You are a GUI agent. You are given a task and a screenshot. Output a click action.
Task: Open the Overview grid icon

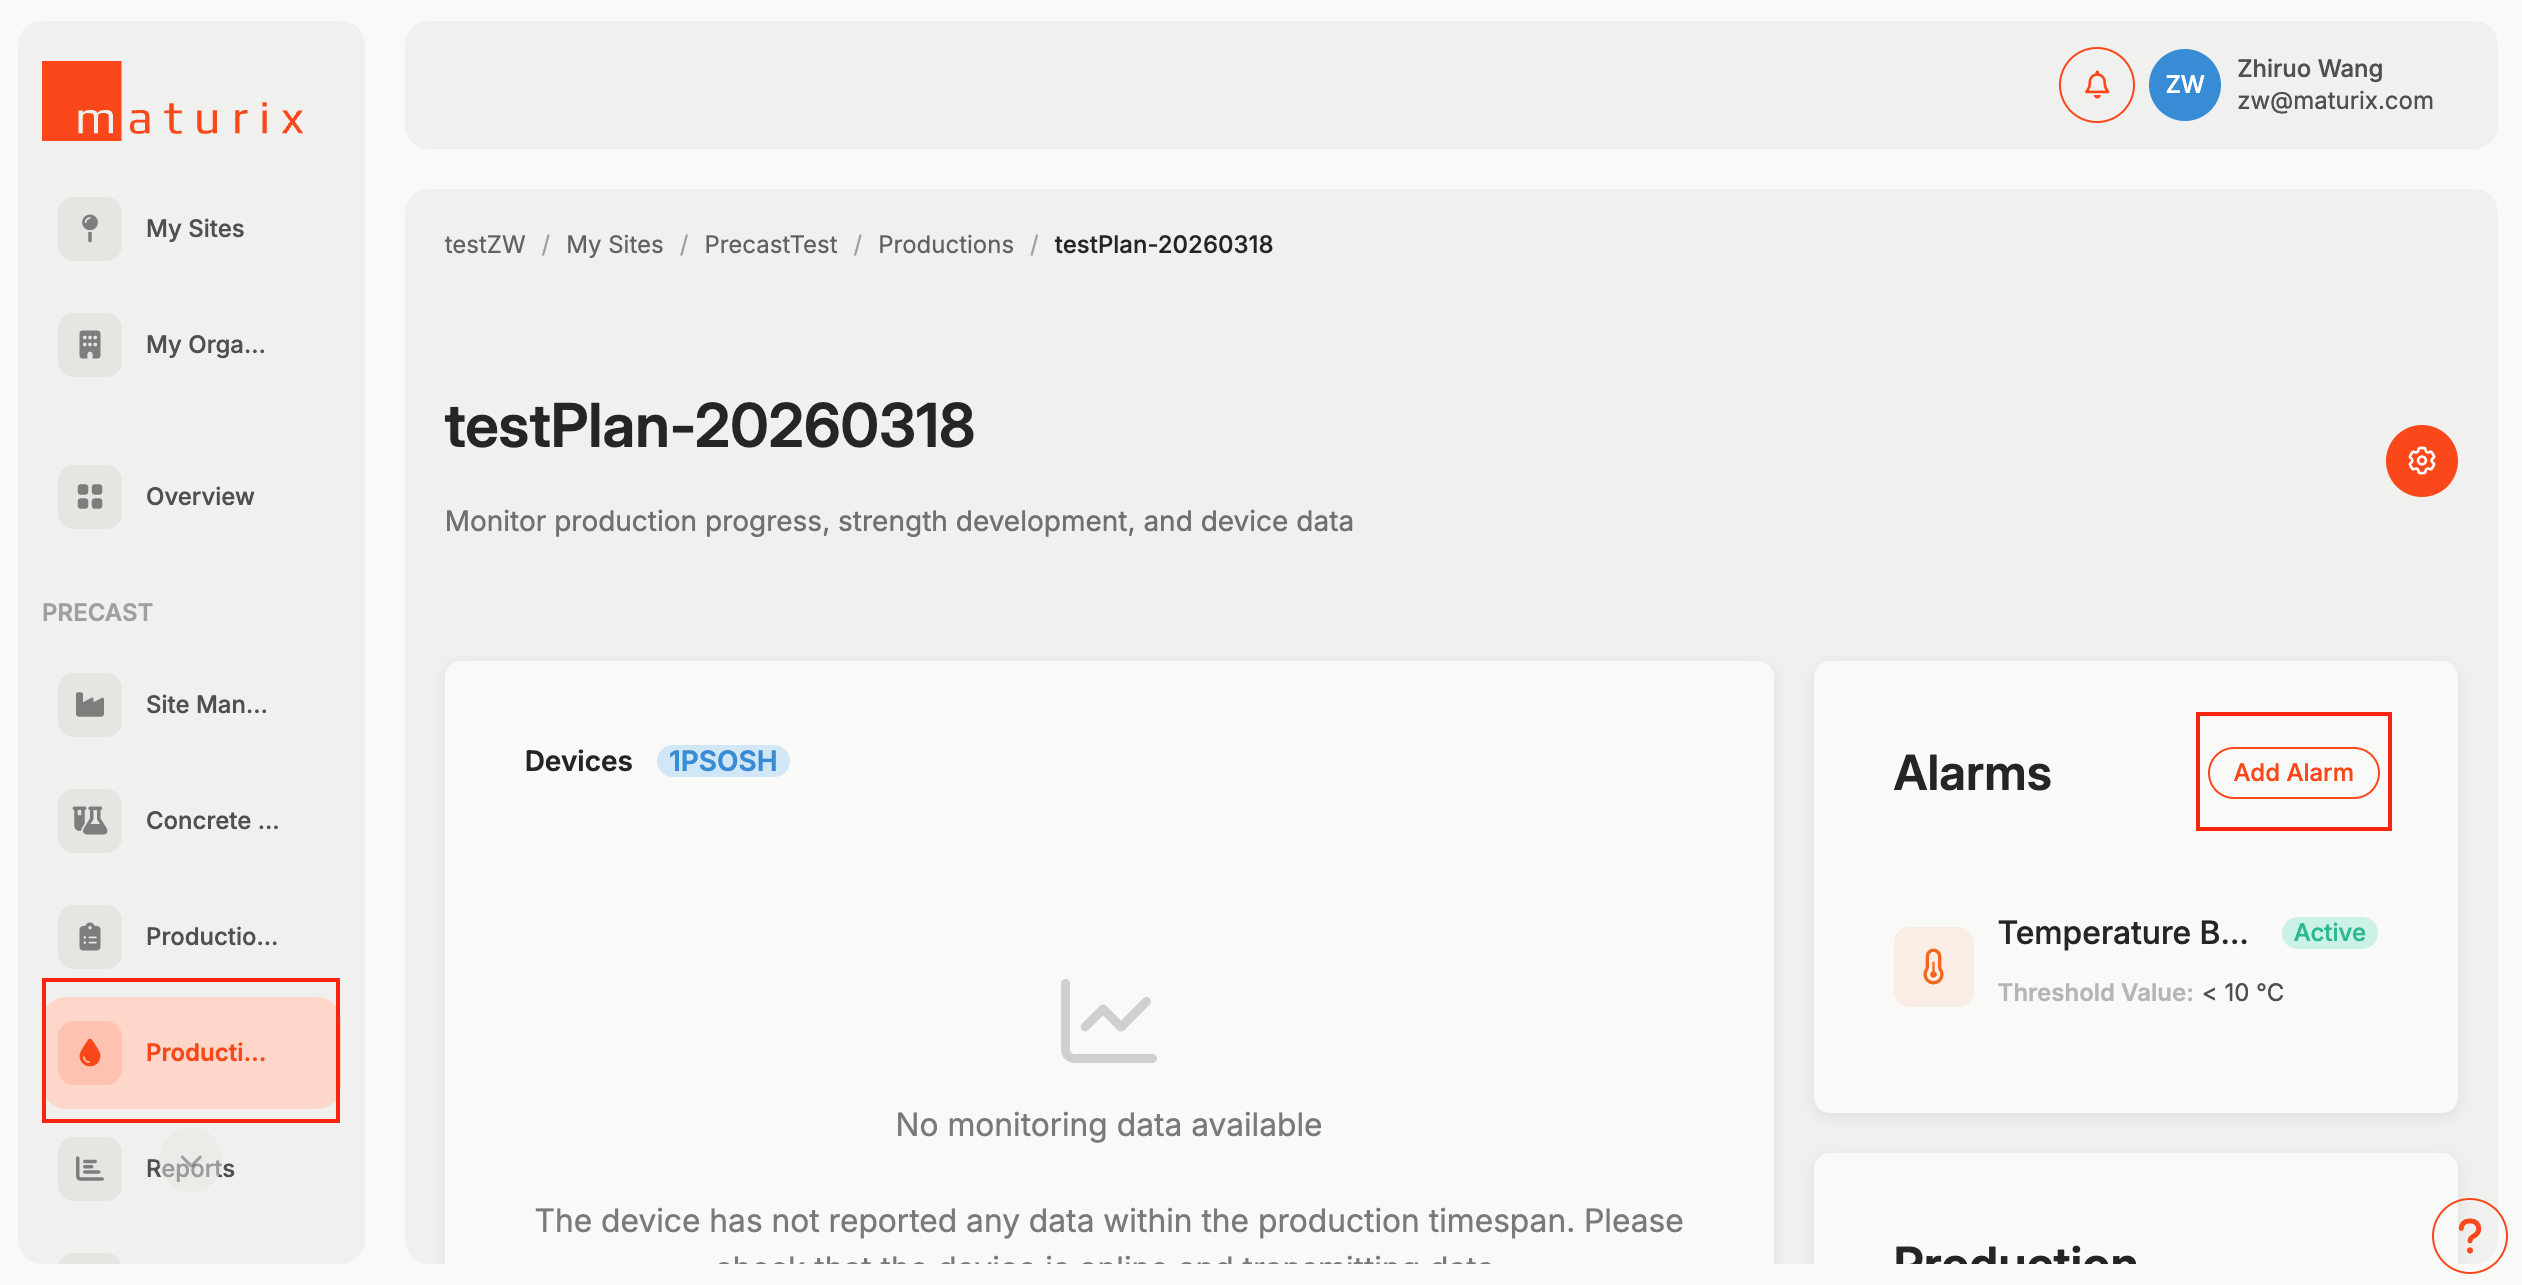90,497
